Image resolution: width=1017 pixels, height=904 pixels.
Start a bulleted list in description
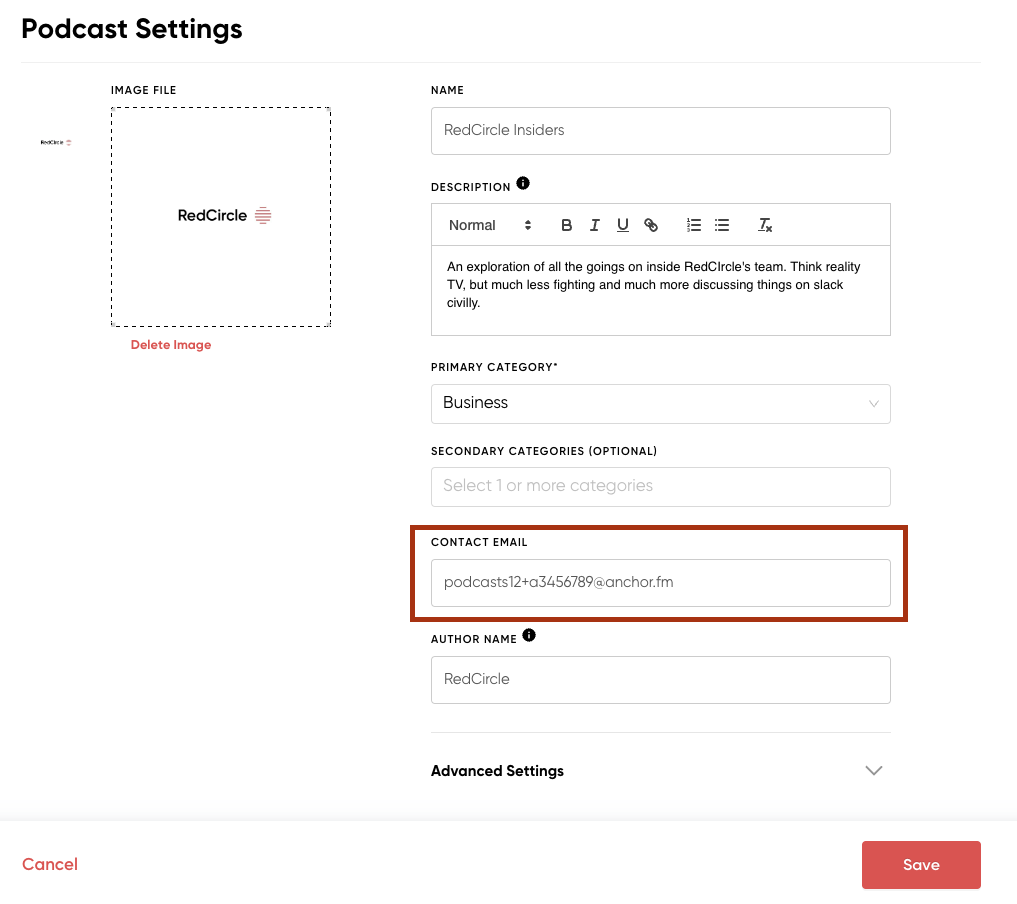click(722, 225)
